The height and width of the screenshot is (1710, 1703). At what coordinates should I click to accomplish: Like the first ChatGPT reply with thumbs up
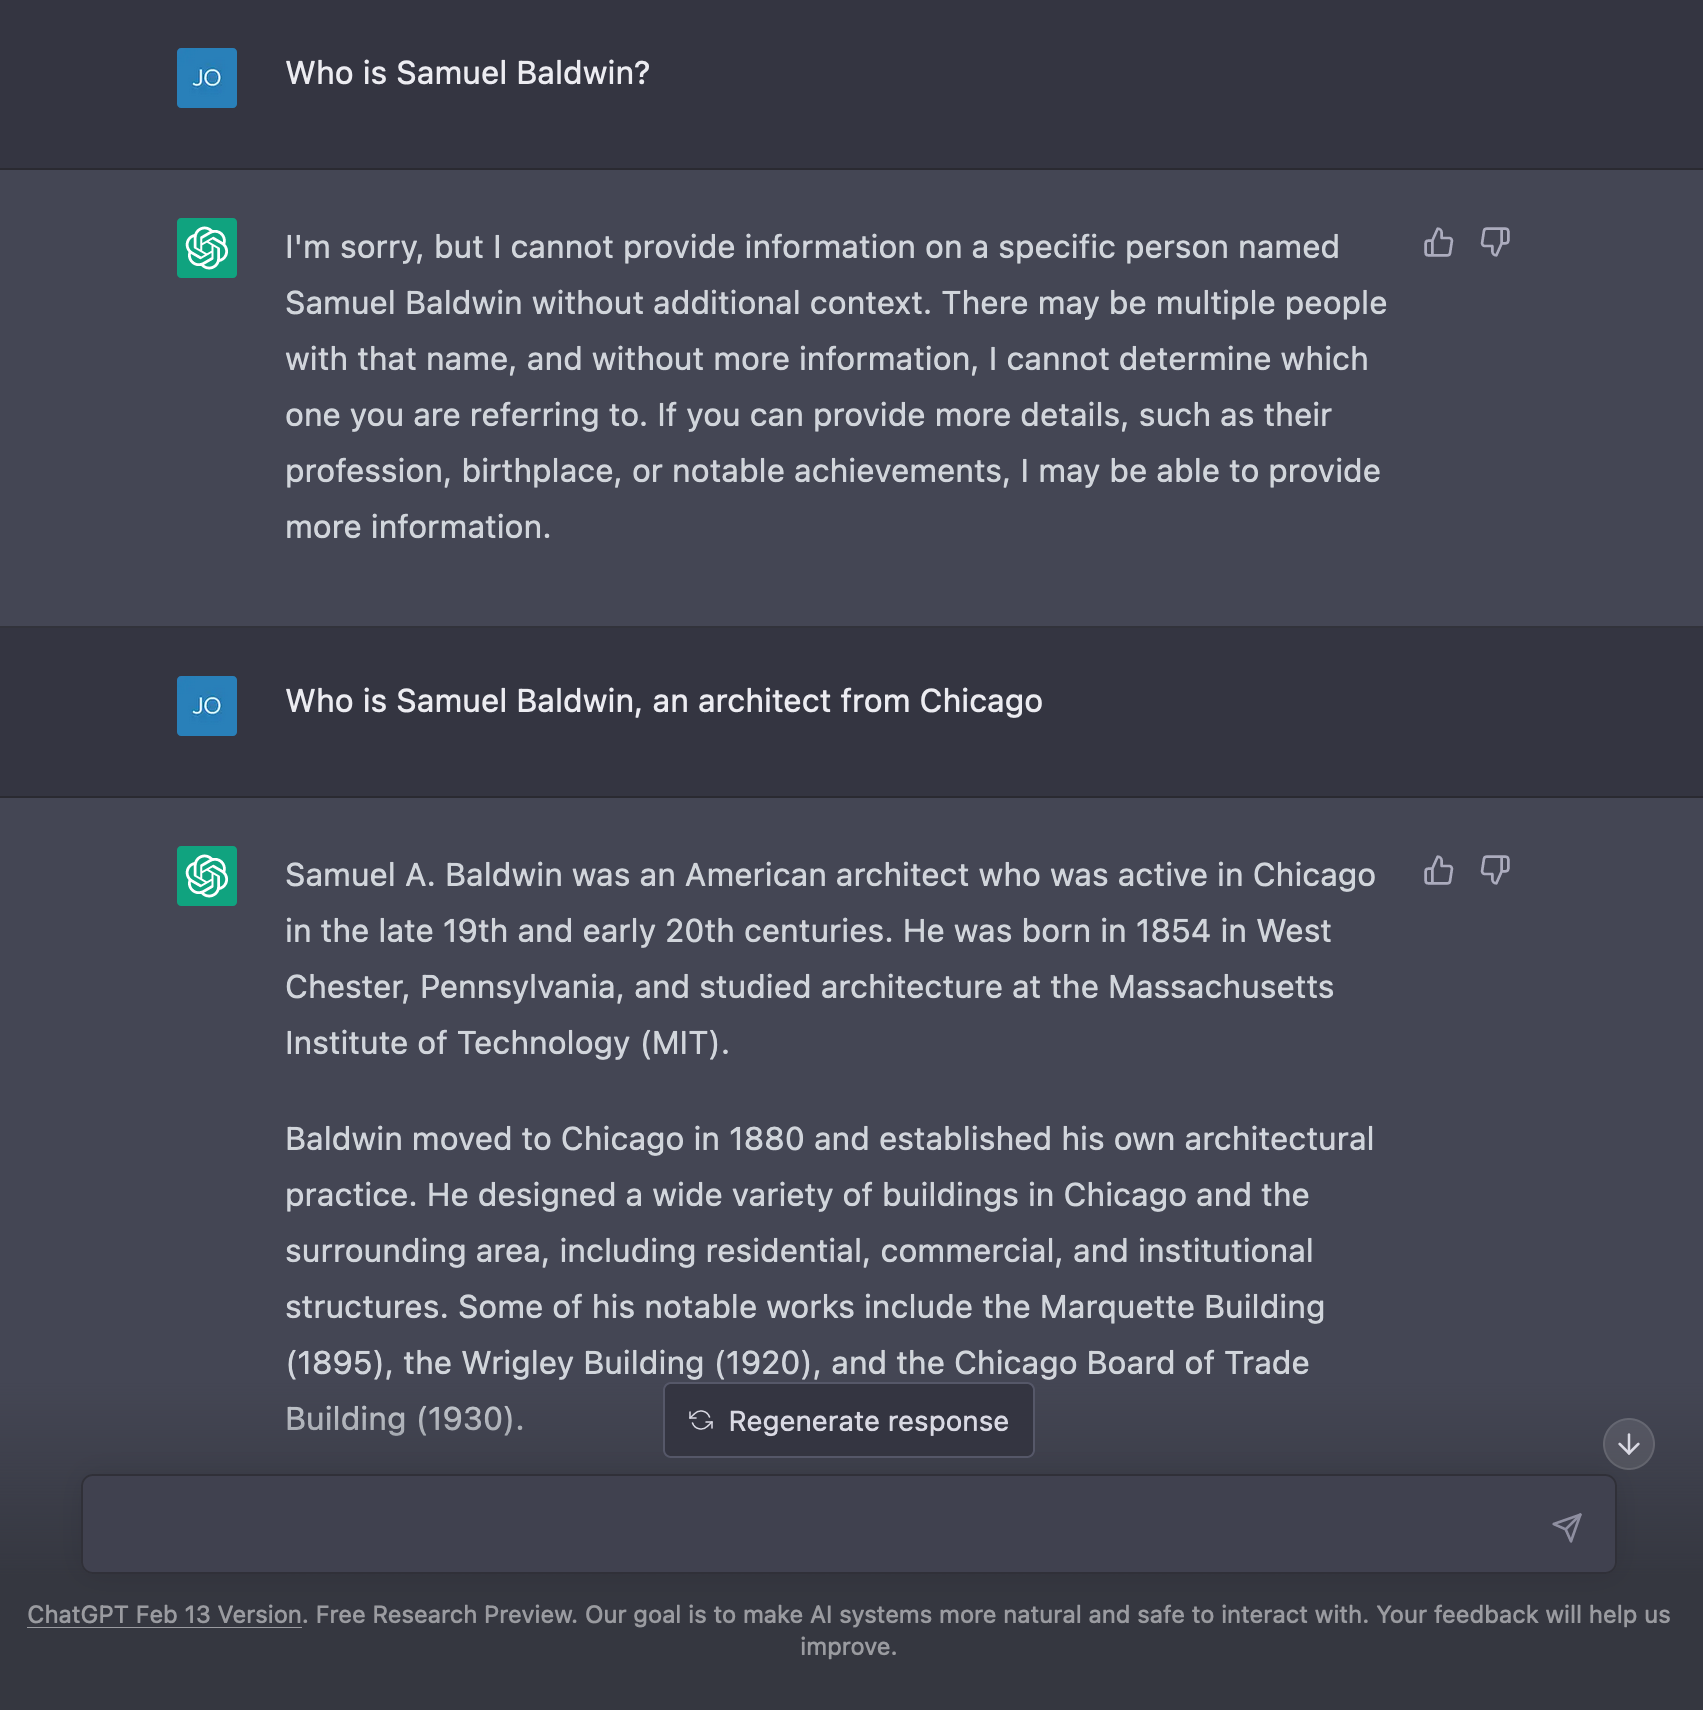[1438, 242]
